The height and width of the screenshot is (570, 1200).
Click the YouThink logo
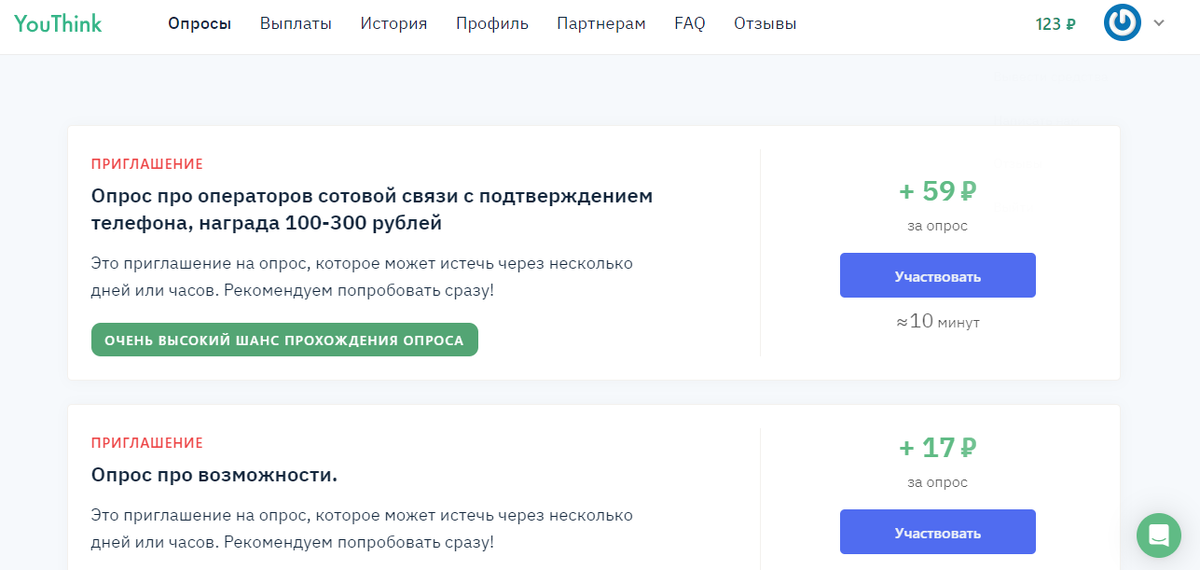(58, 23)
